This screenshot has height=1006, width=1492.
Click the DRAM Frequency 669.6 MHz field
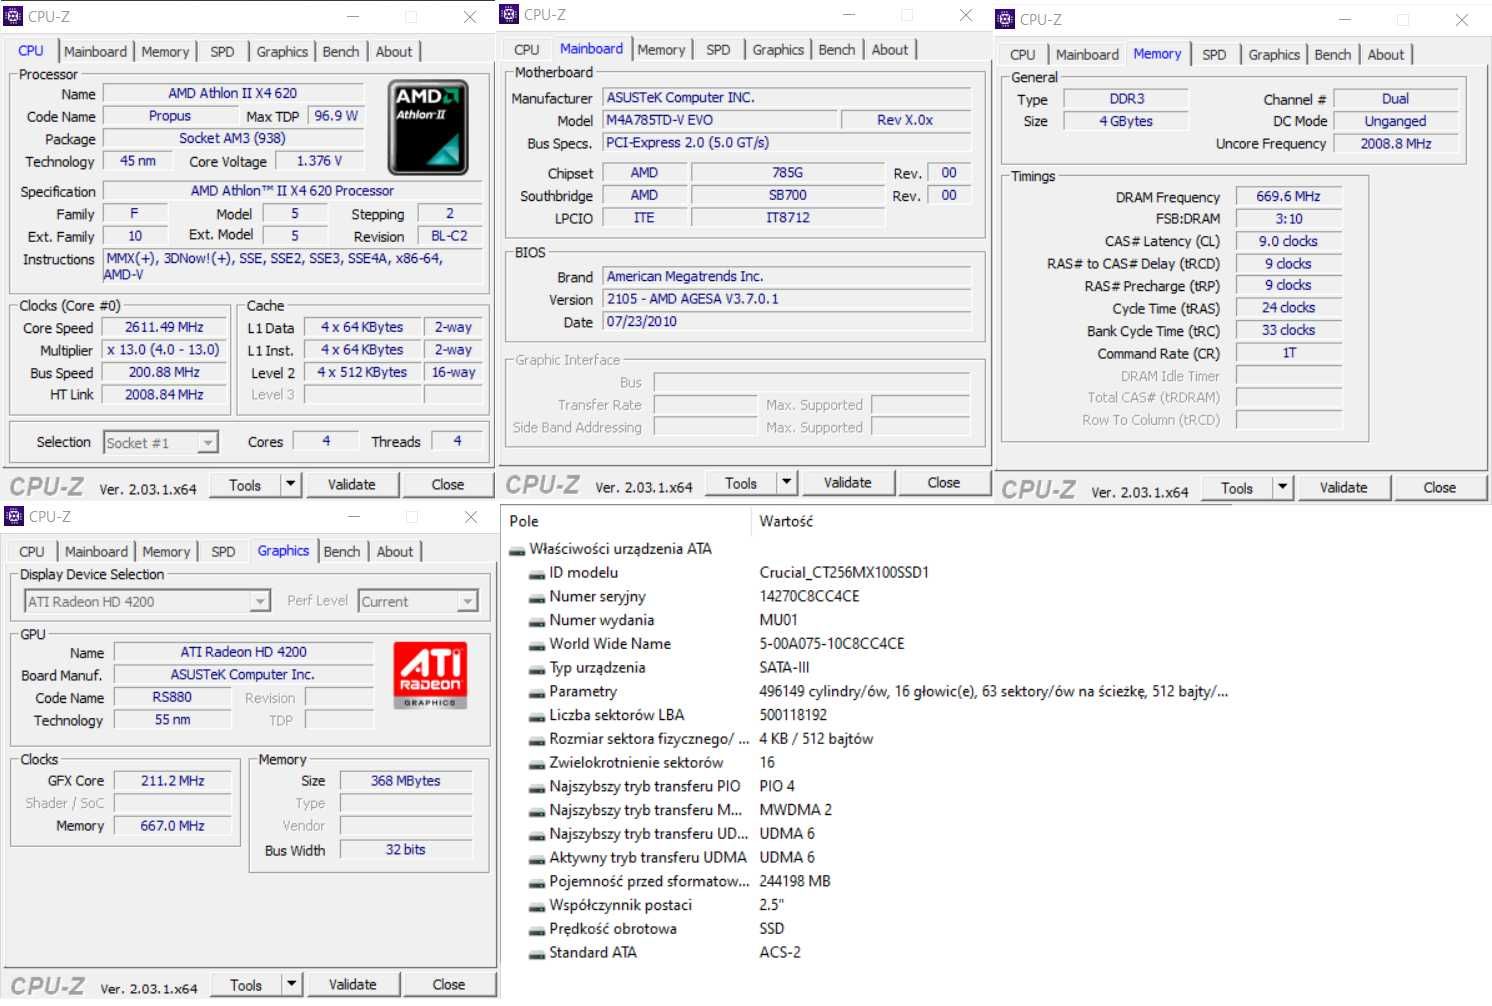point(1288,197)
